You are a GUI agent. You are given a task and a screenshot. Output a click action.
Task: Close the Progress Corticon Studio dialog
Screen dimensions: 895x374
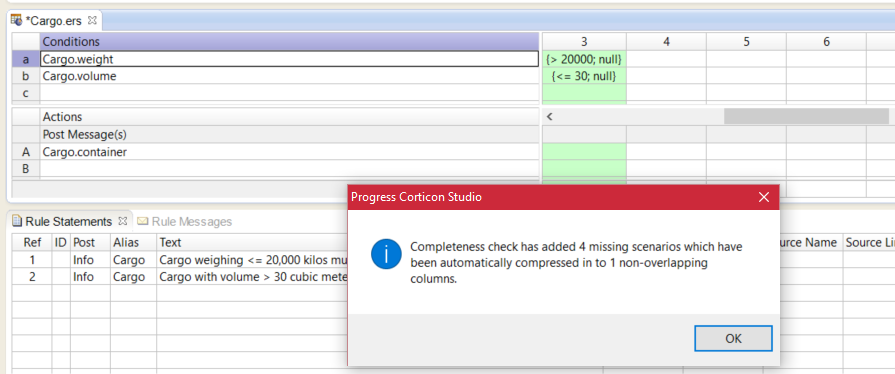[764, 198]
